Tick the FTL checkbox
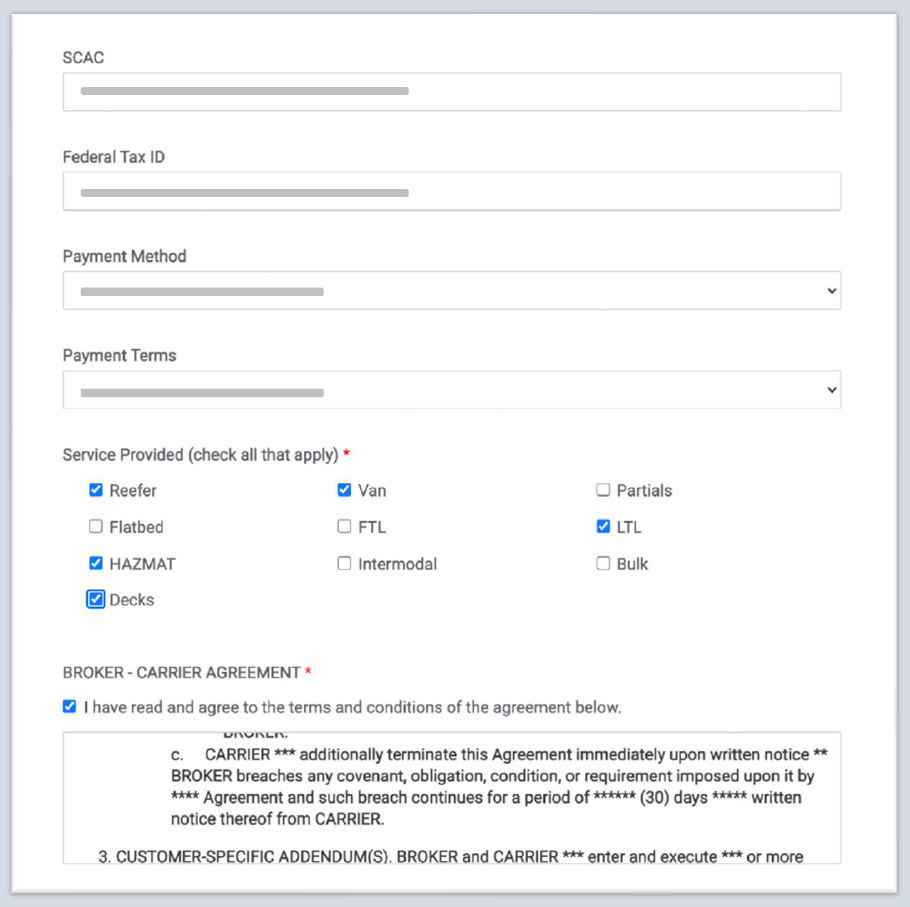910x907 pixels. (x=344, y=526)
